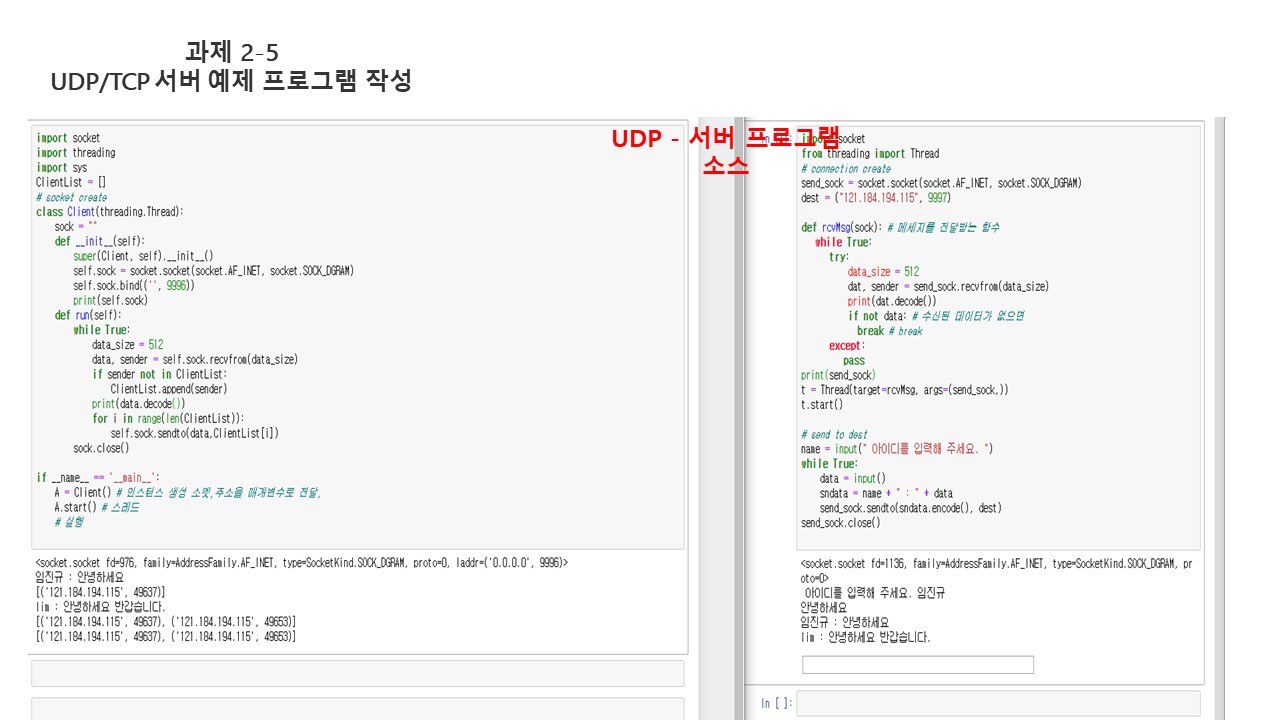Click the 'send_sock.sendto(sndata.encode(), dest)' line

pos(910,508)
